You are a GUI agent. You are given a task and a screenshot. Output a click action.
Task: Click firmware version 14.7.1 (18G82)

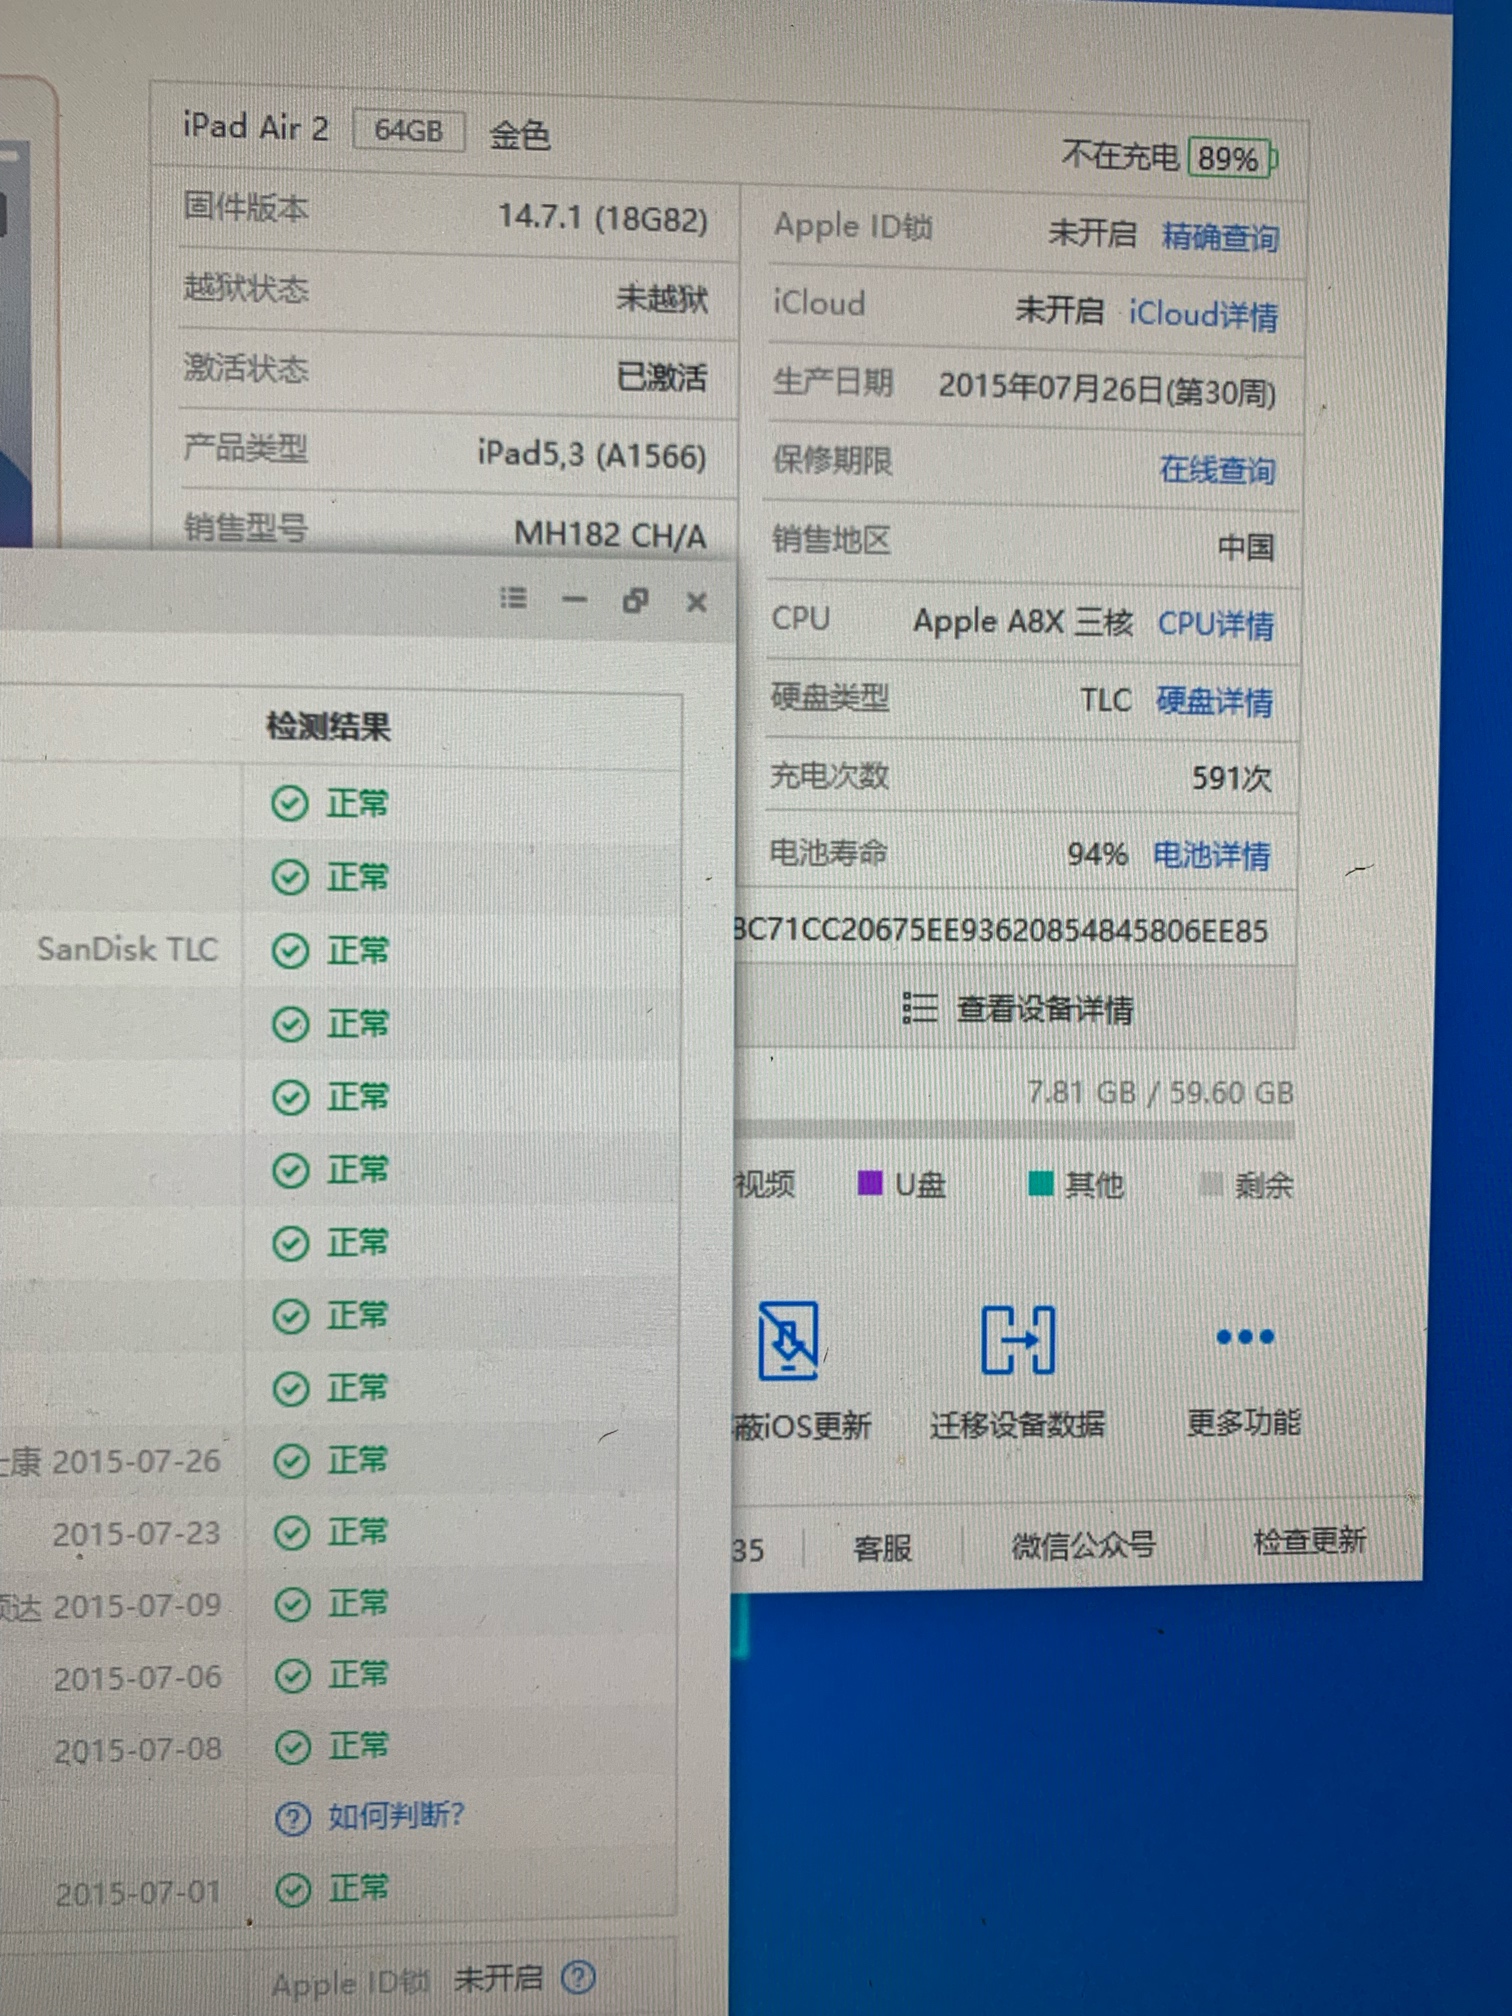click(603, 217)
